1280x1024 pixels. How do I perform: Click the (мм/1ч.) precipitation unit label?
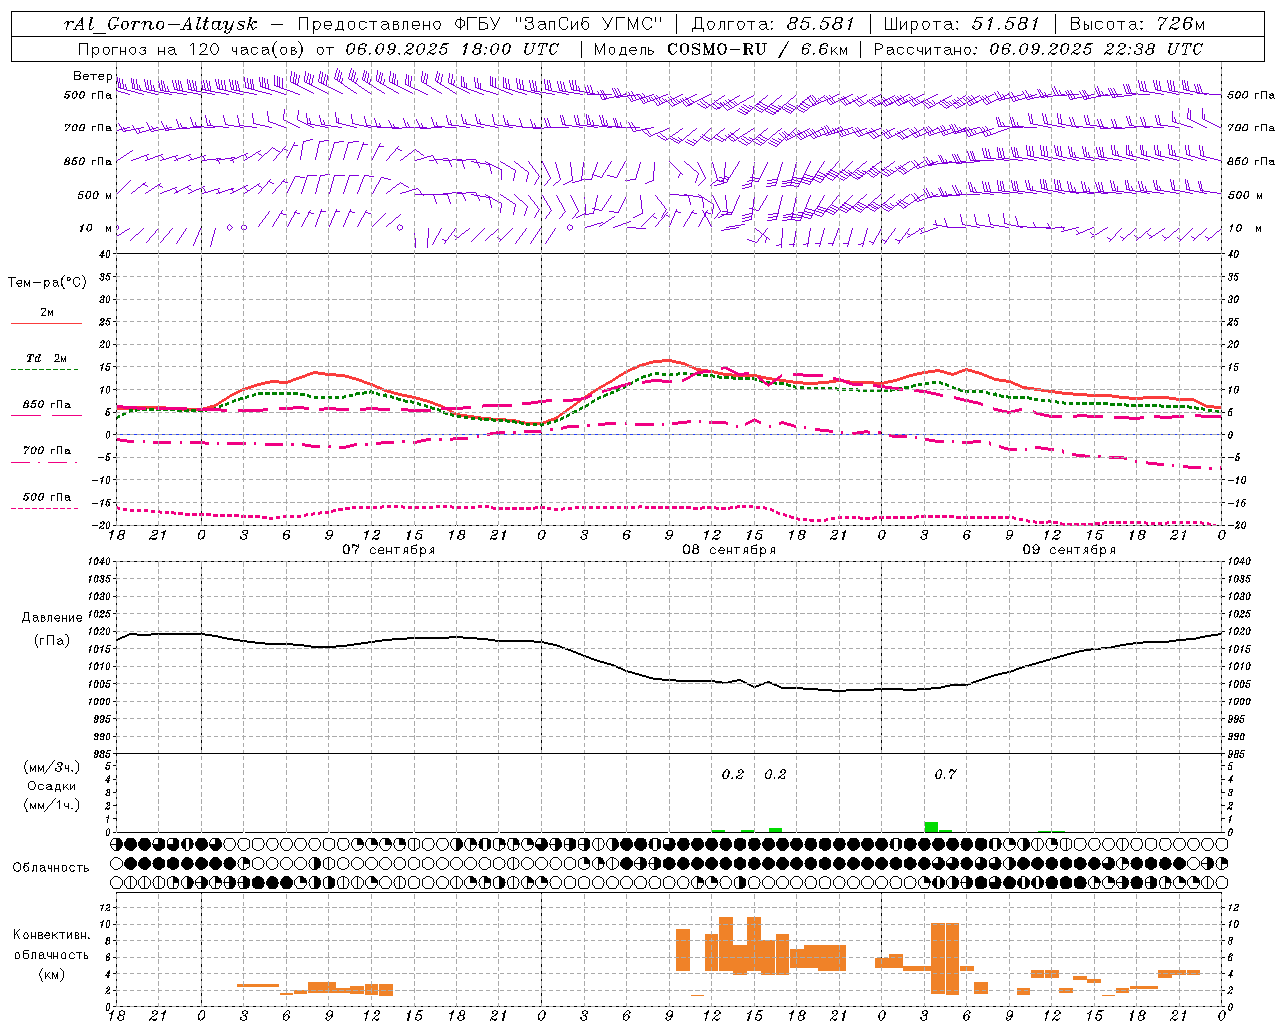(52, 805)
